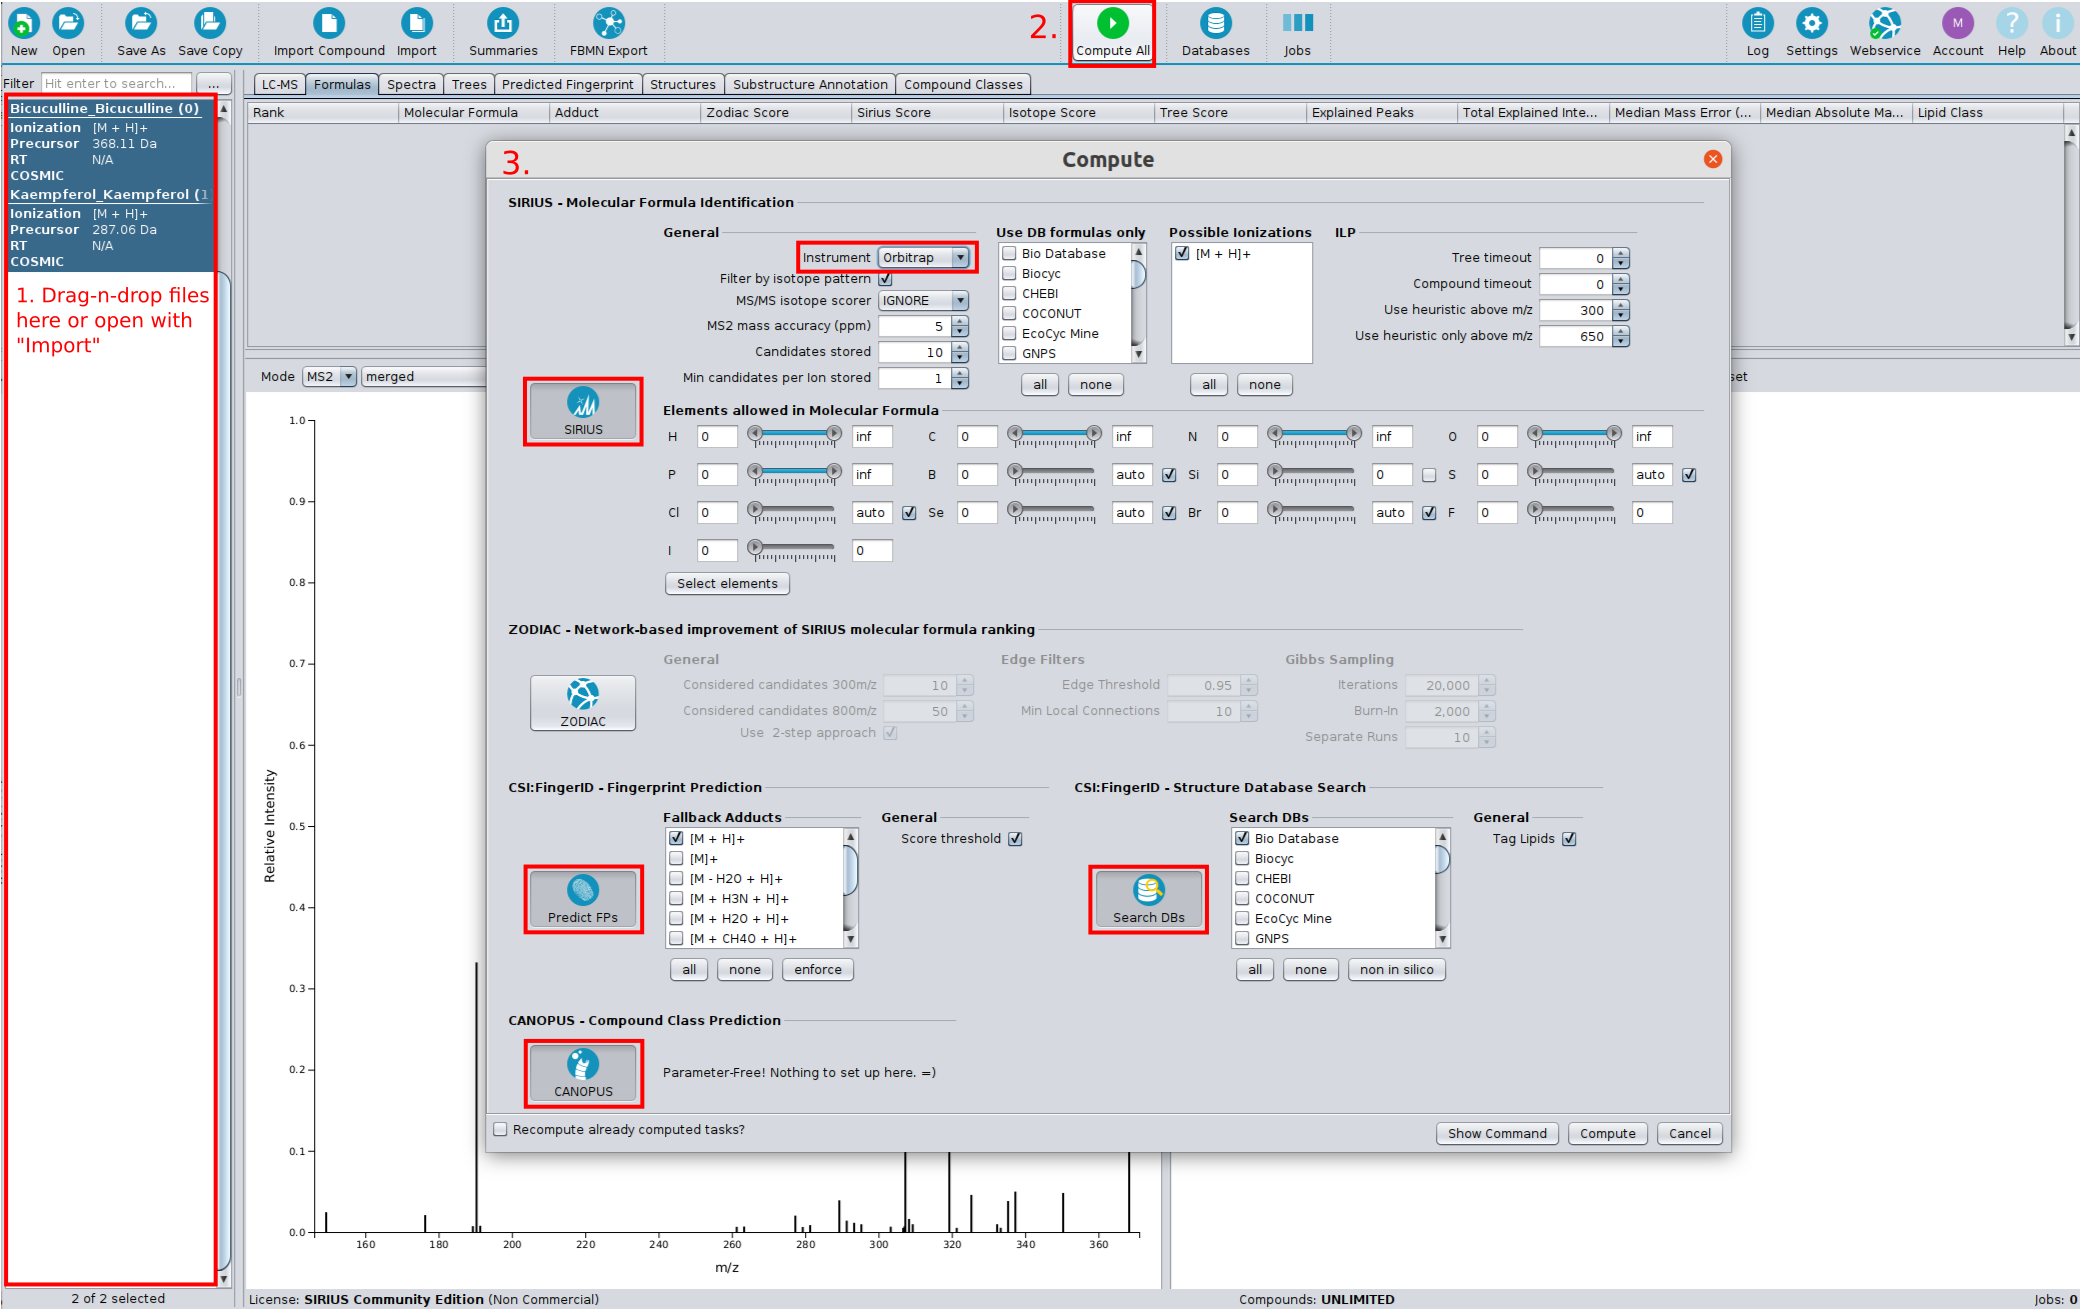Toggle the auto checkbox for Boron
The height and width of the screenshot is (1309, 2080).
(1169, 475)
